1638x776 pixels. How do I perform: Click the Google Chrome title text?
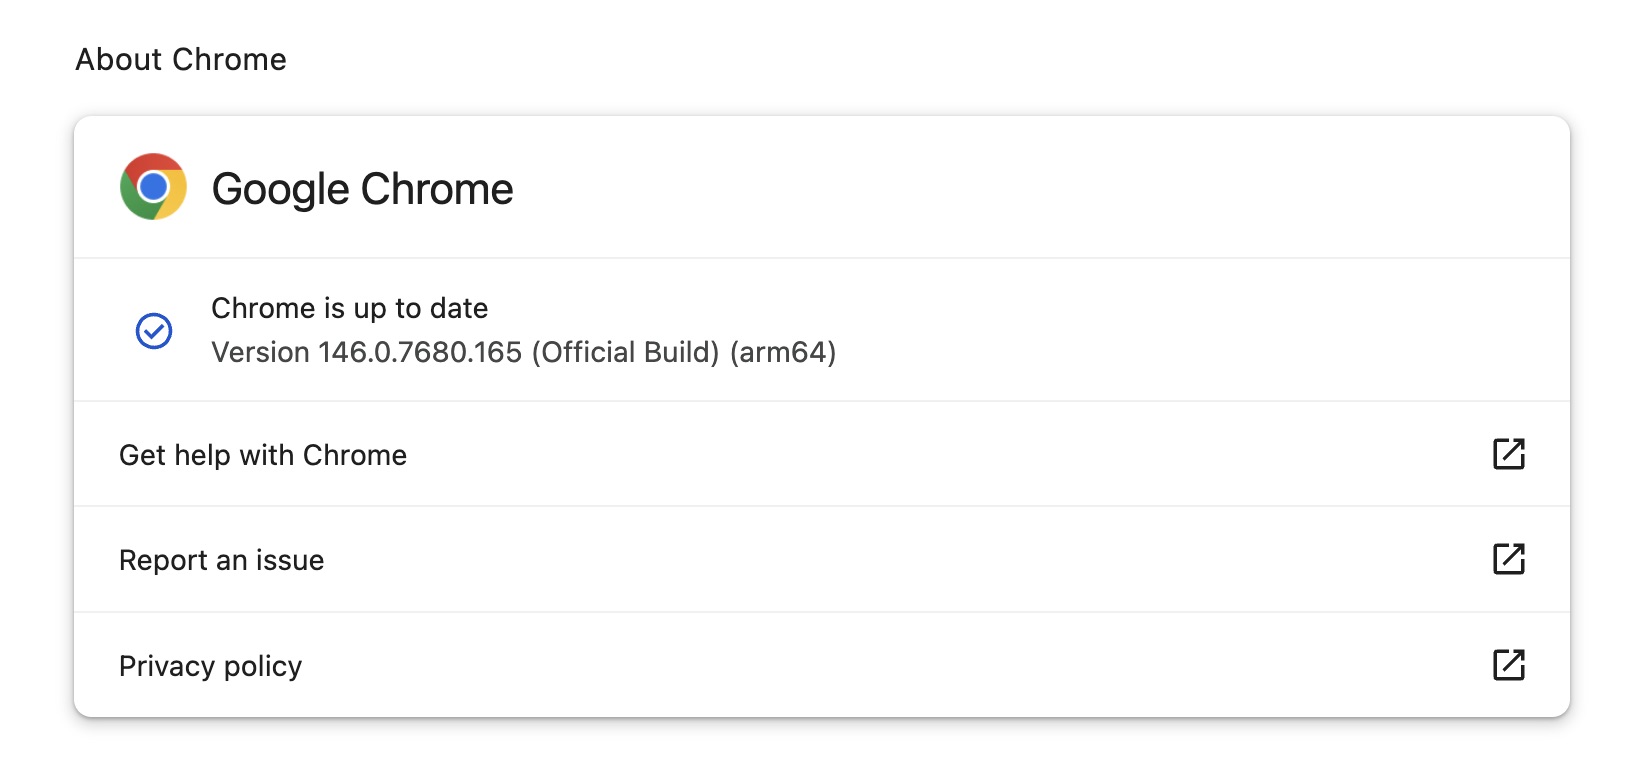click(x=362, y=189)
